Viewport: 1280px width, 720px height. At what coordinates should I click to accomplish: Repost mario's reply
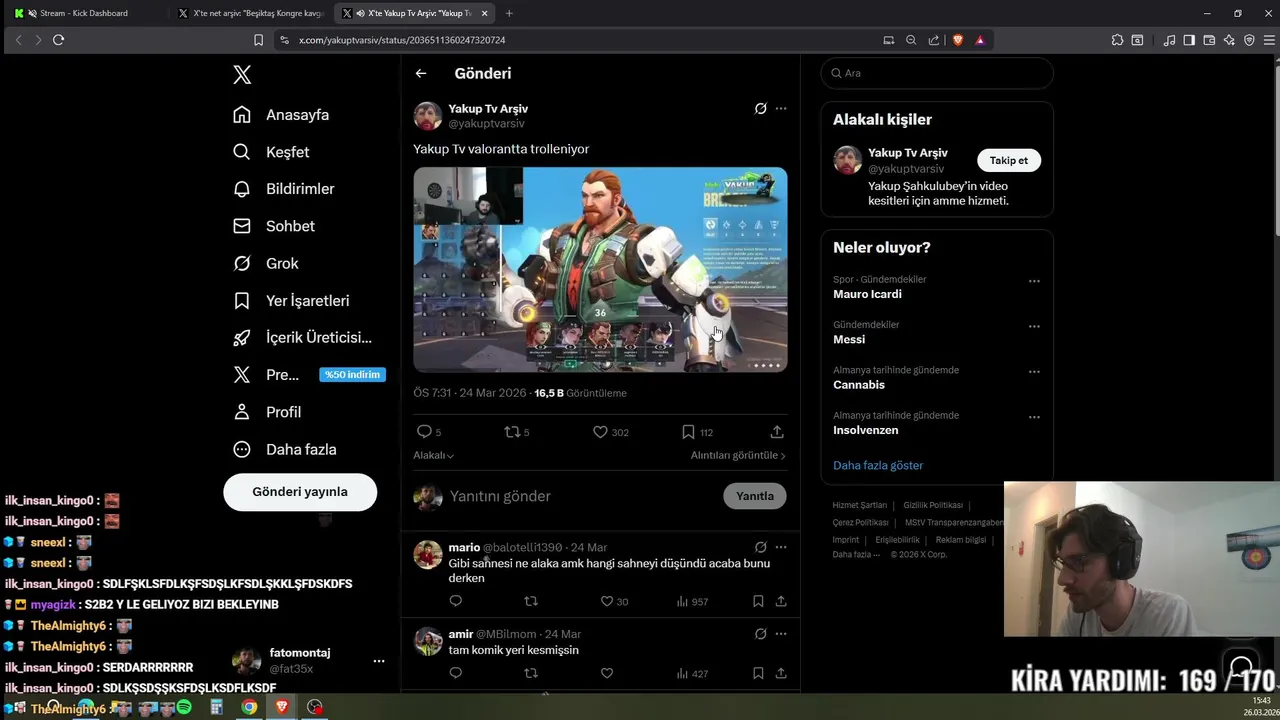[x=531, y=601]
